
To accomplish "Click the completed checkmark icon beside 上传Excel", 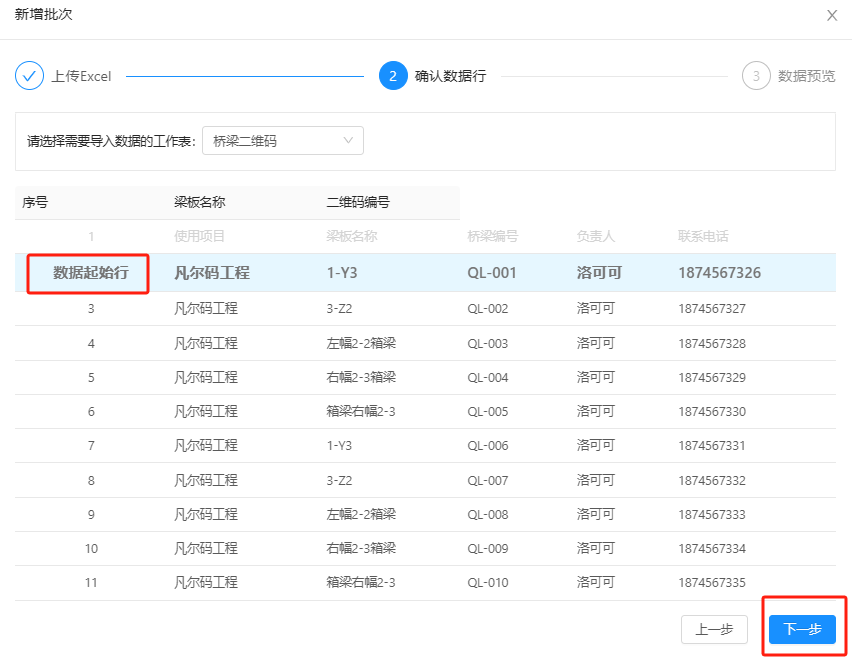I will point(29,76).
